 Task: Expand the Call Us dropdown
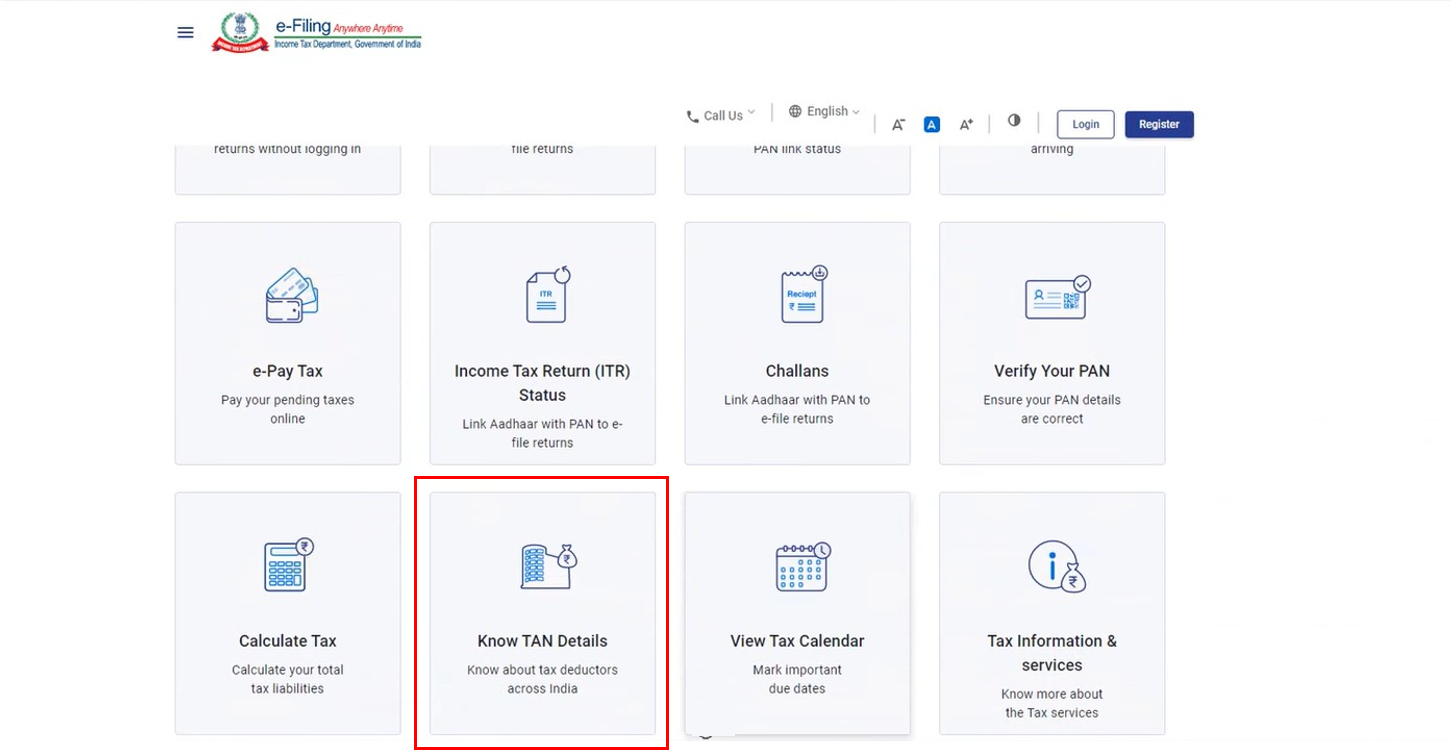[720, 116]
